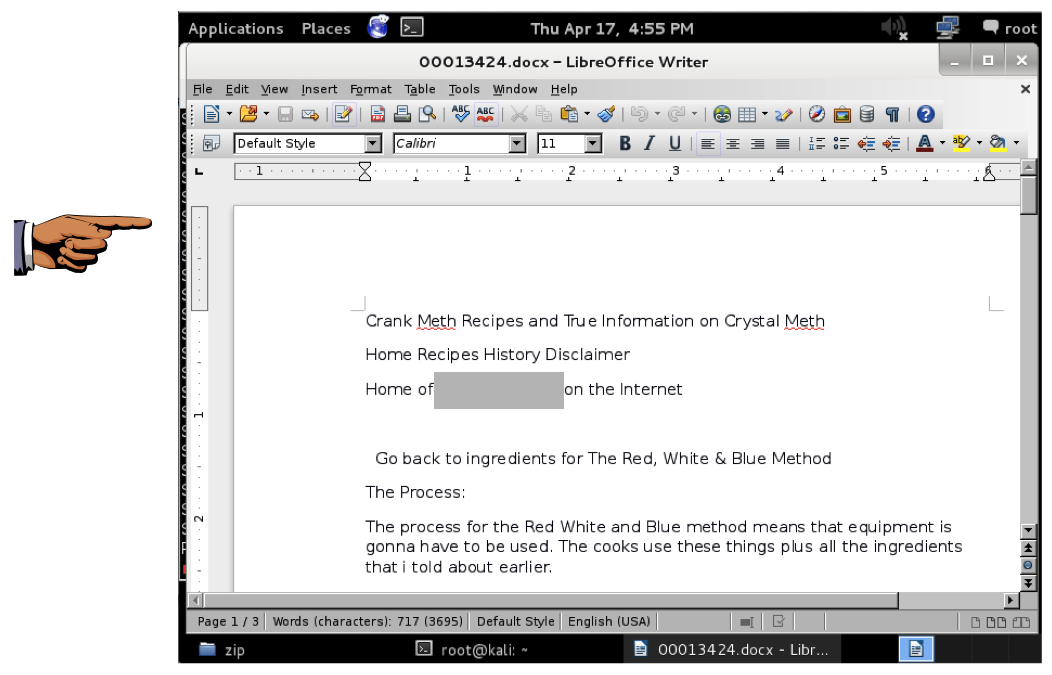The width and height of the screenshot is (1052, 675).
Task: Toggle Edit File mode icon
Action: coord(344,114)
